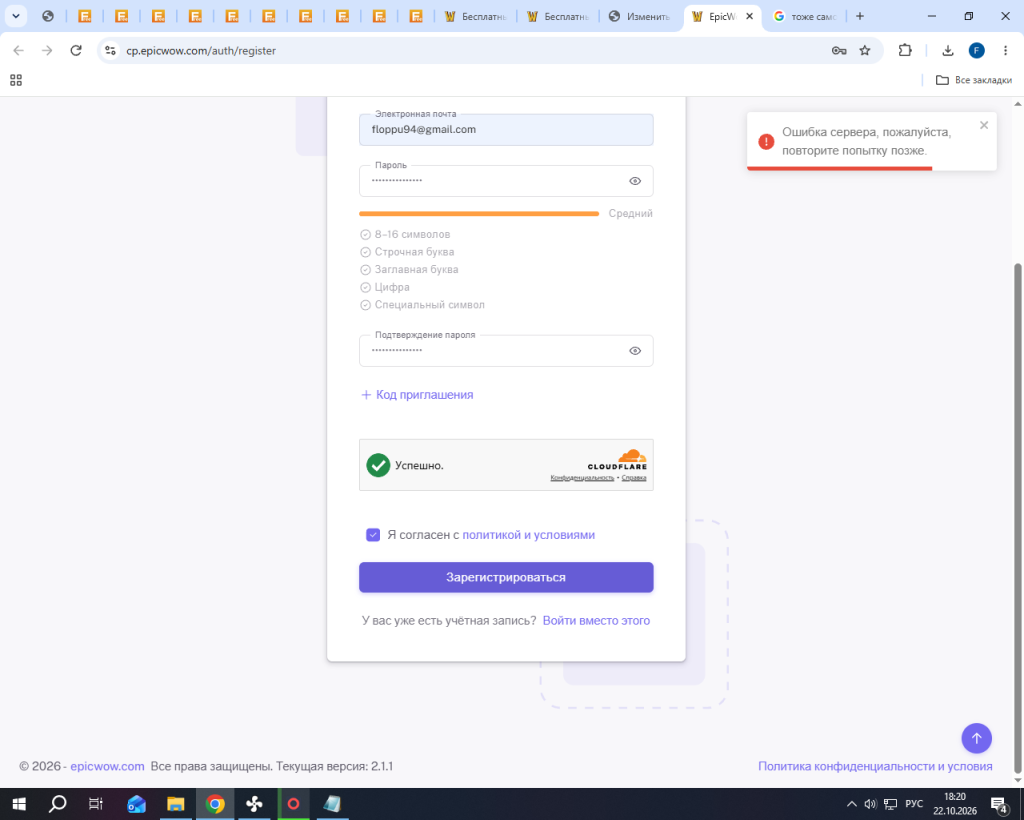
Task: Open the notification center in system tray
Action: [999, 804]
